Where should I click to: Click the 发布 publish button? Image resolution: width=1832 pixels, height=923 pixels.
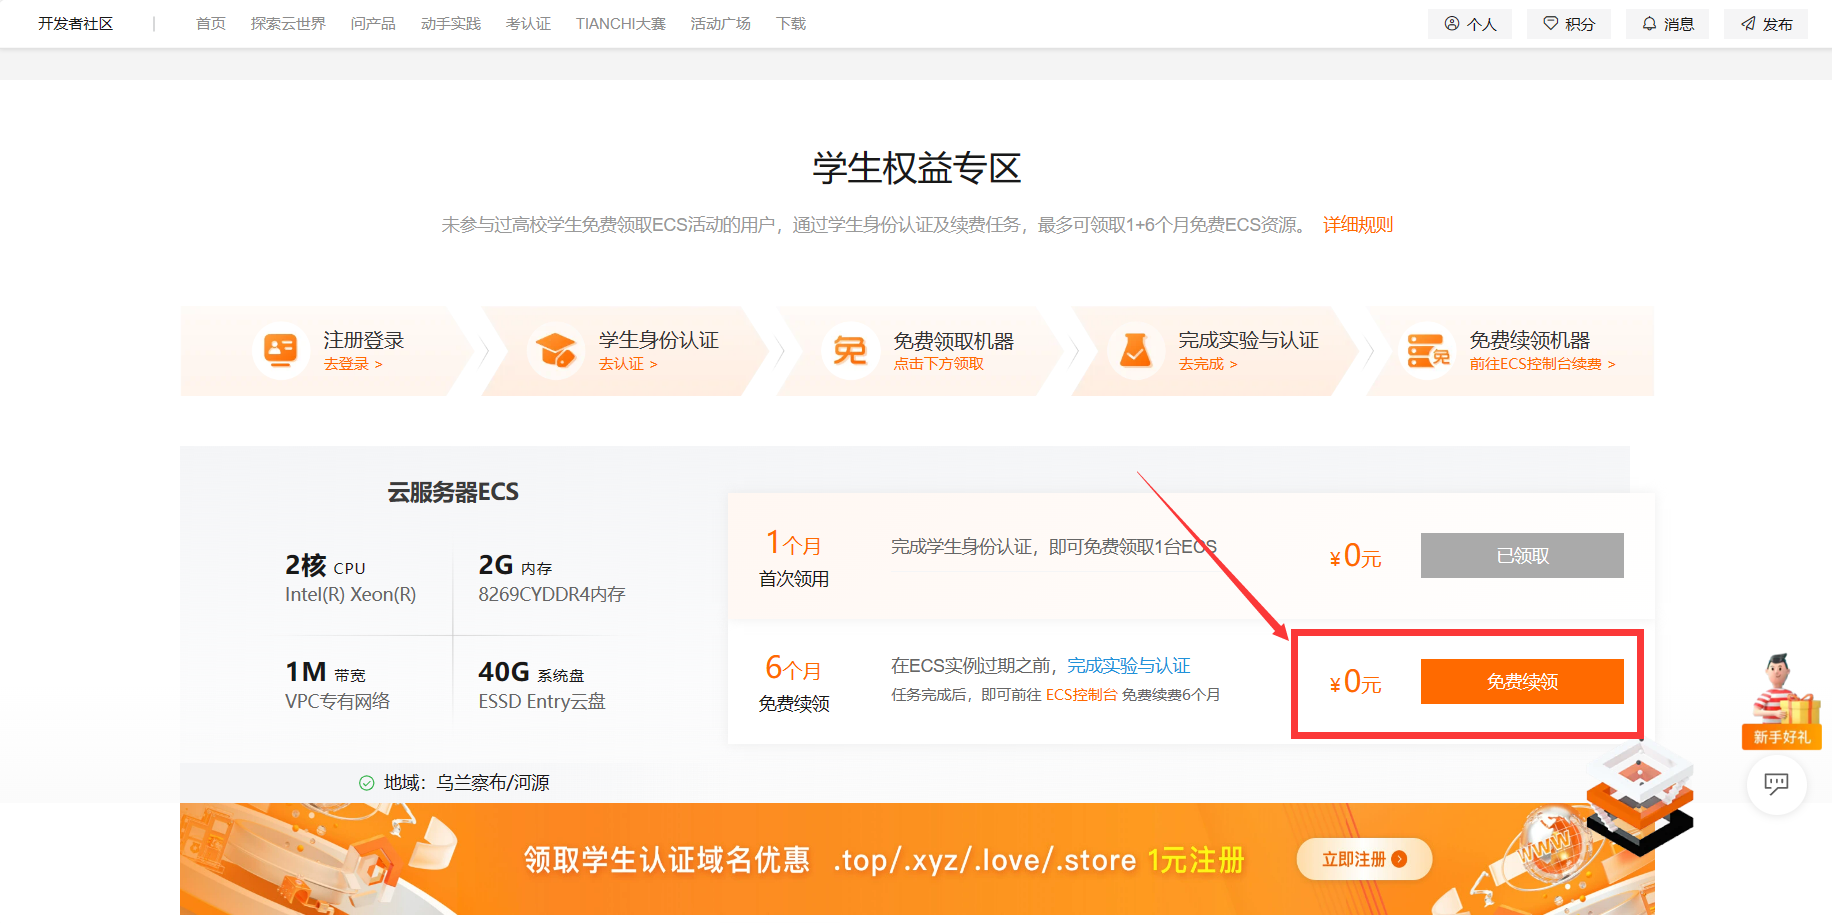[x=1766, y=24]
